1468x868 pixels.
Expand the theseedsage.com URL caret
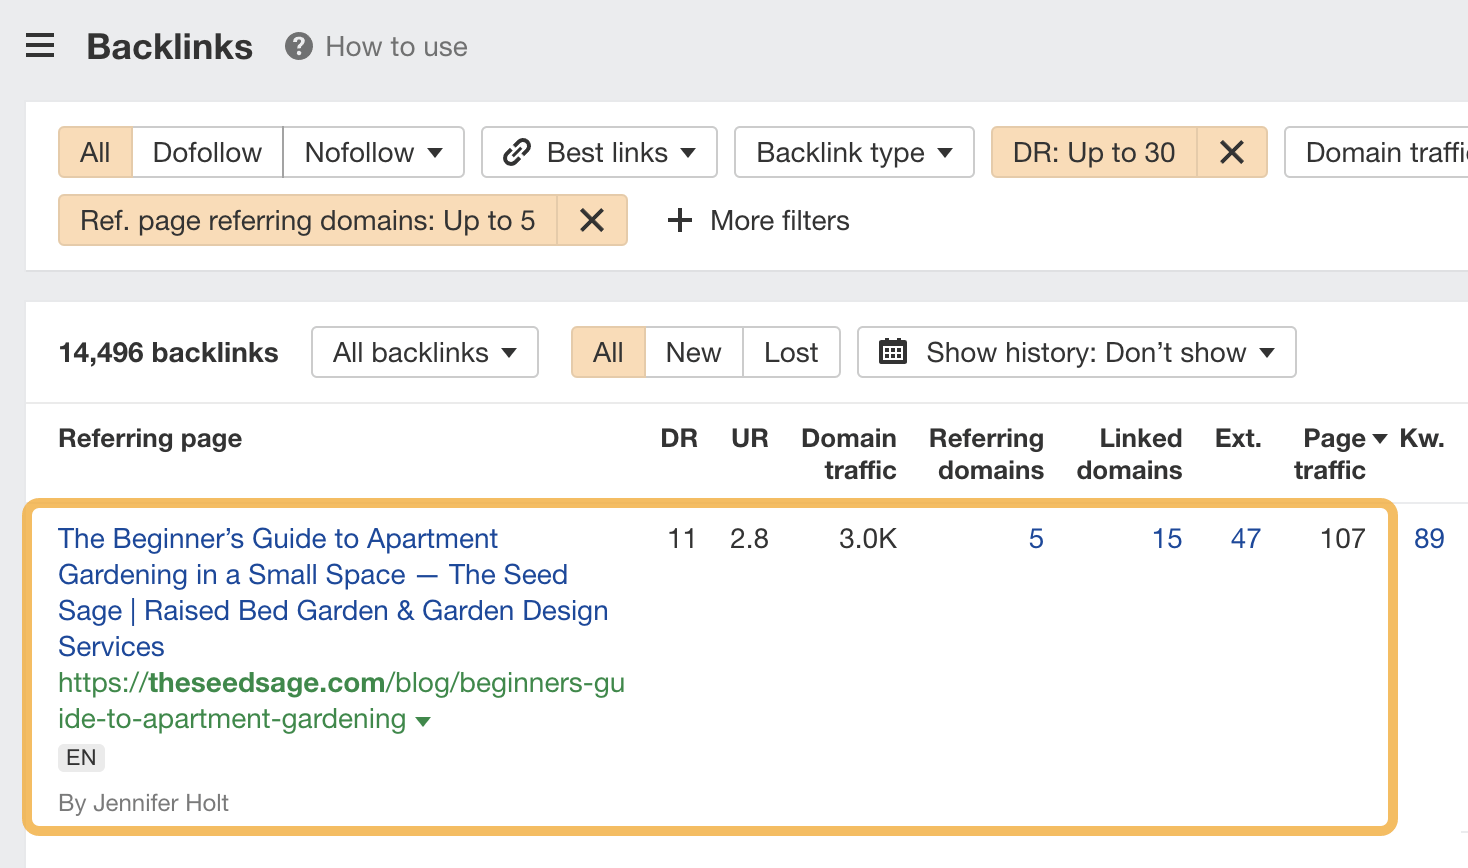coord(423,720)
